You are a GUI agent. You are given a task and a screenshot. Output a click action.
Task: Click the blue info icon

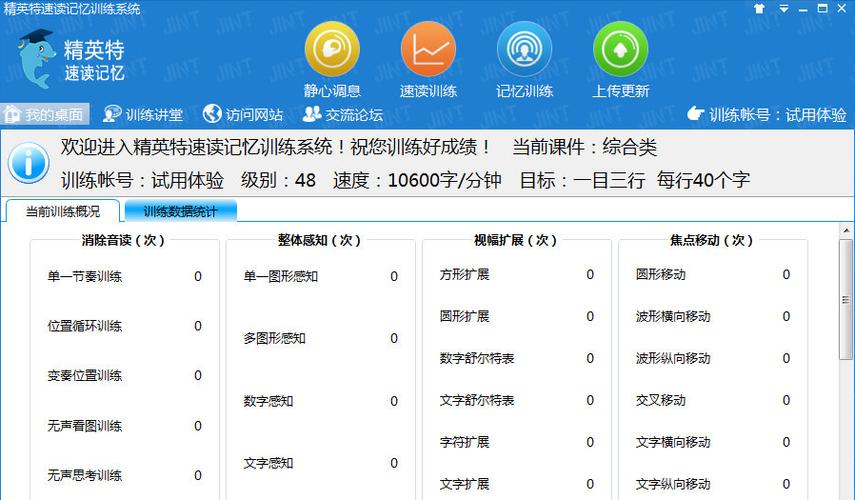click(x=28, y=162)
